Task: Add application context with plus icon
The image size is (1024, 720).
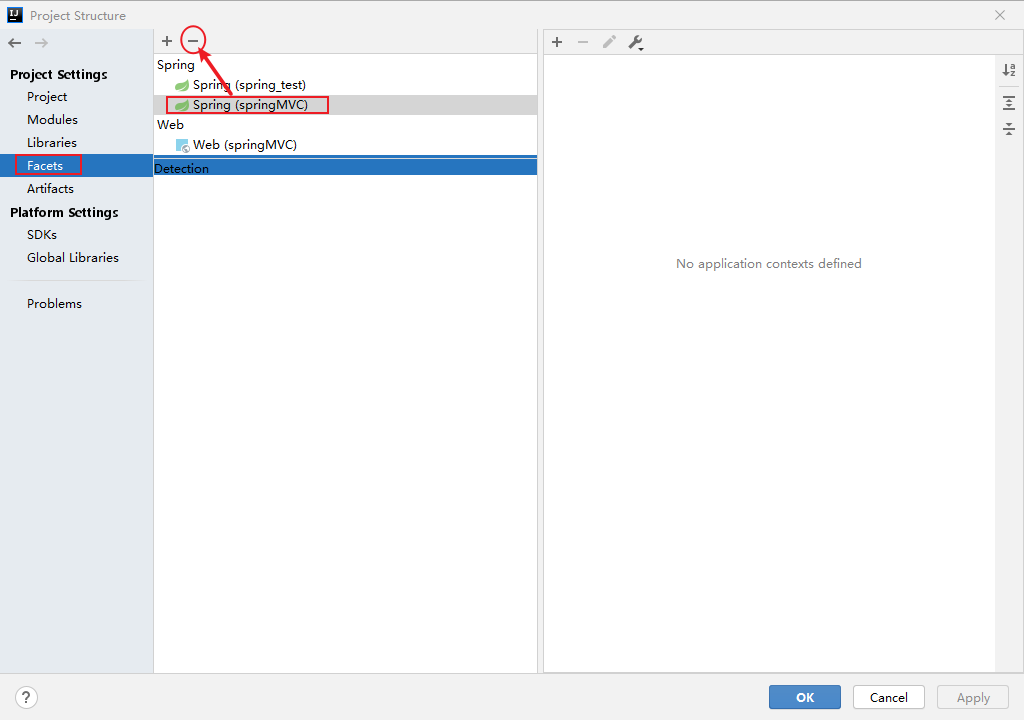Action: [557, 42]
